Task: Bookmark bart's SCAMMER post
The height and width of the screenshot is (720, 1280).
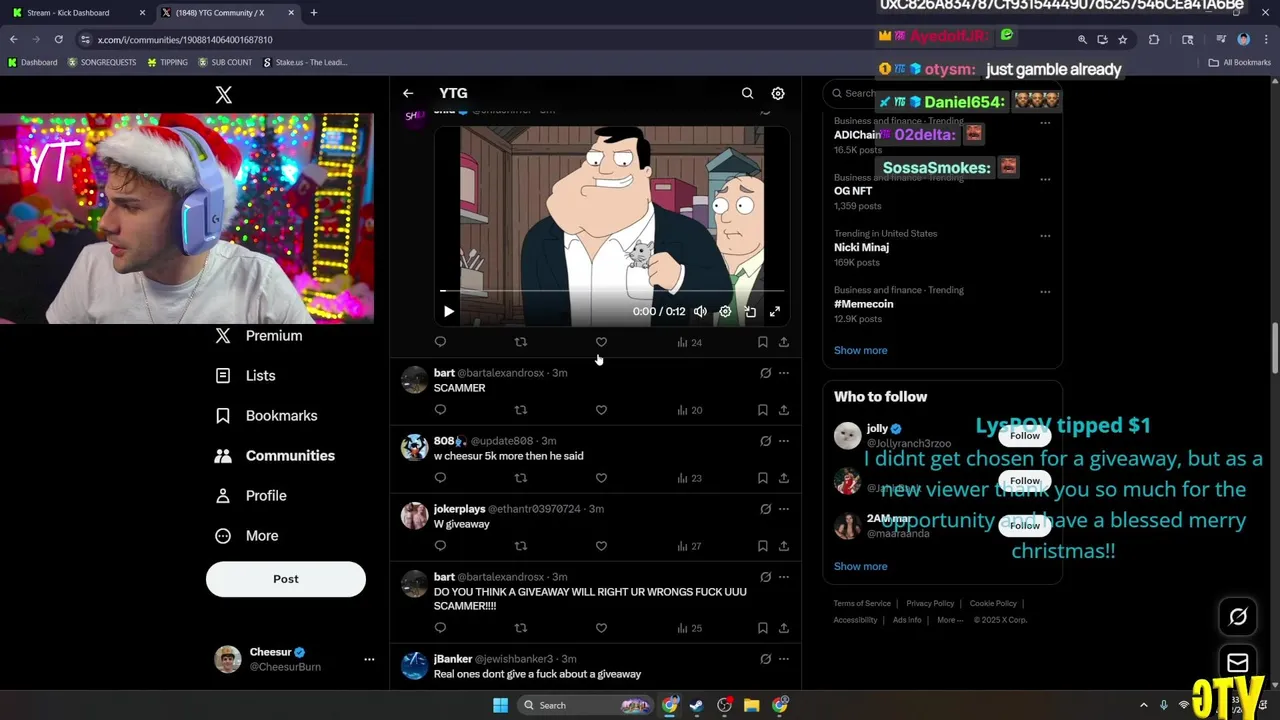Action: point(763,410)
